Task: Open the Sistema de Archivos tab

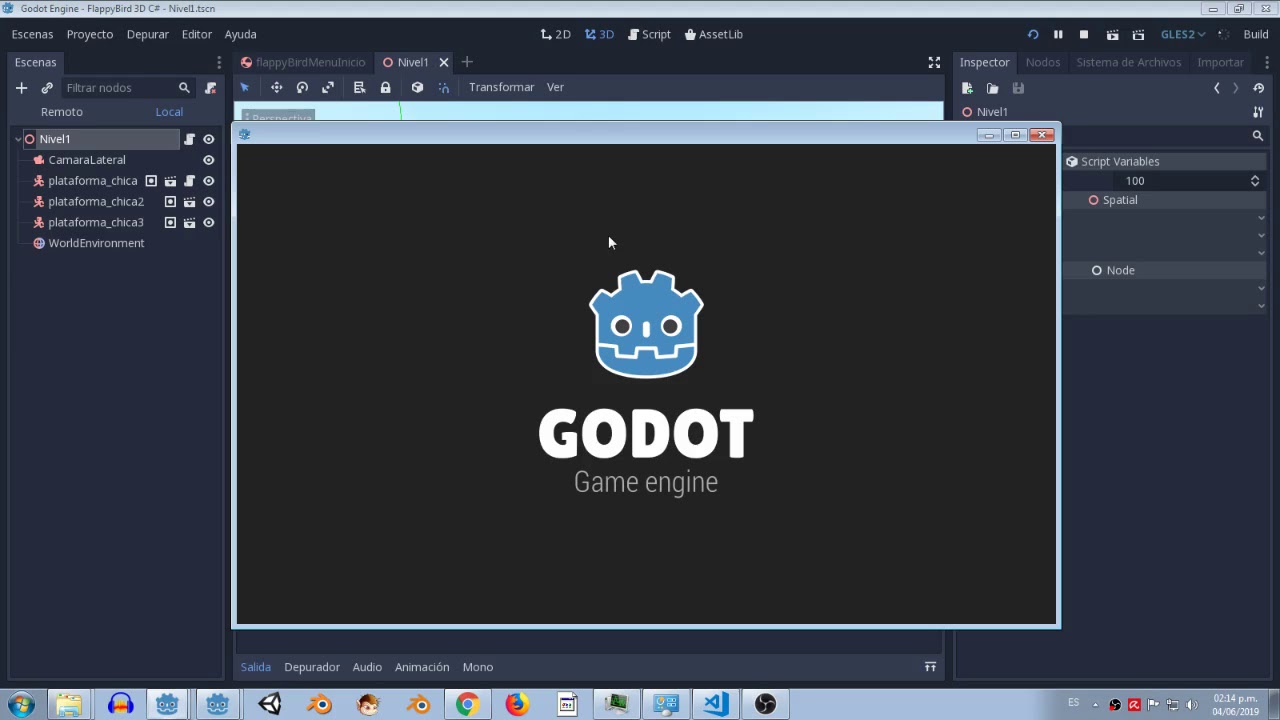Action: coord(1129,62)
